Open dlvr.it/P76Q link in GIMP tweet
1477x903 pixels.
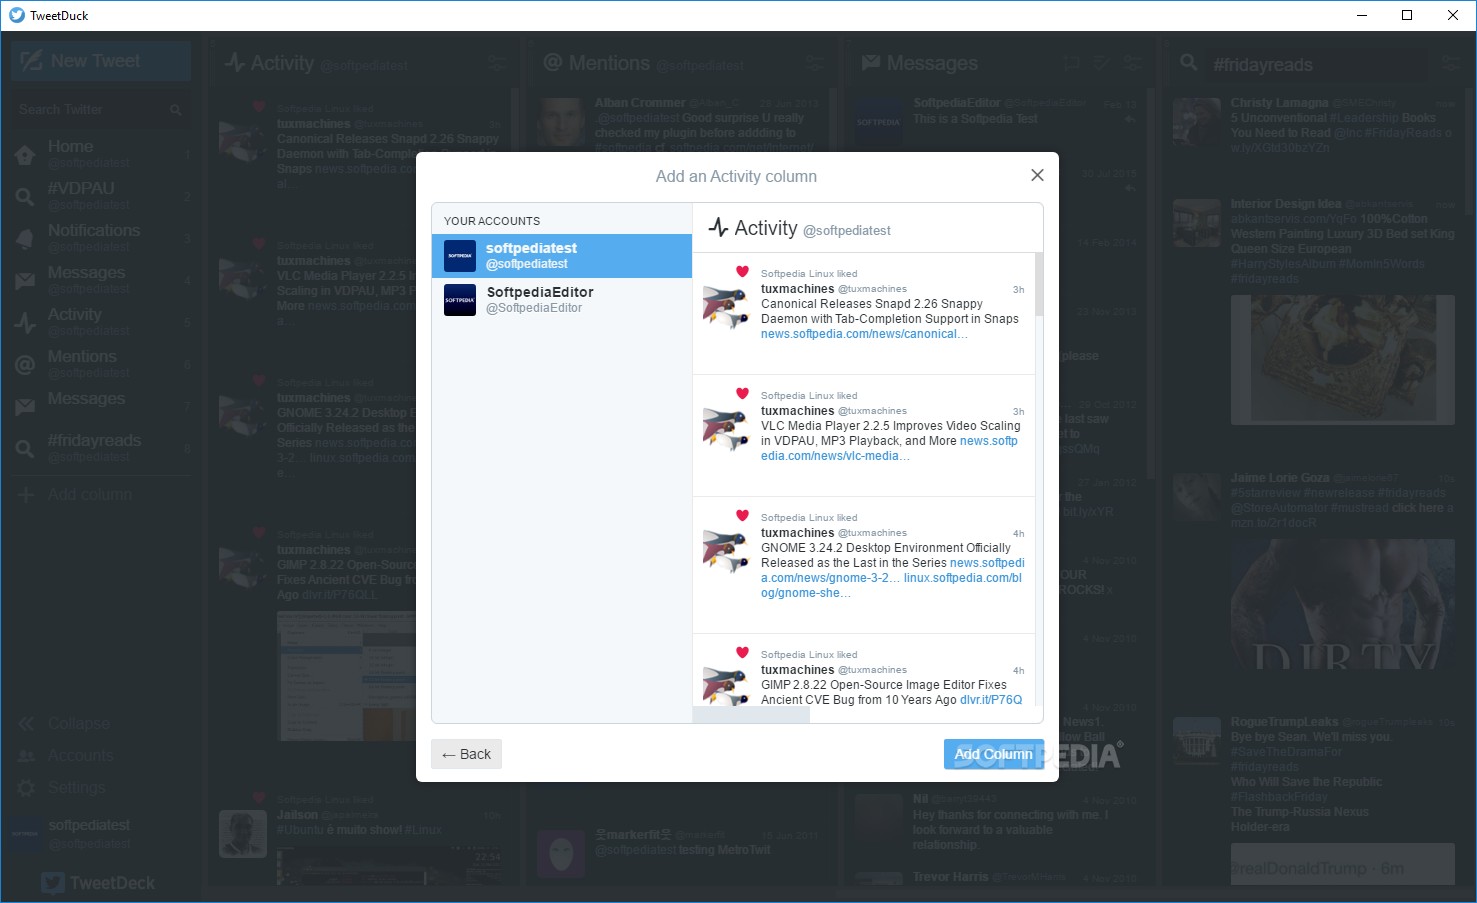(991, 700)
